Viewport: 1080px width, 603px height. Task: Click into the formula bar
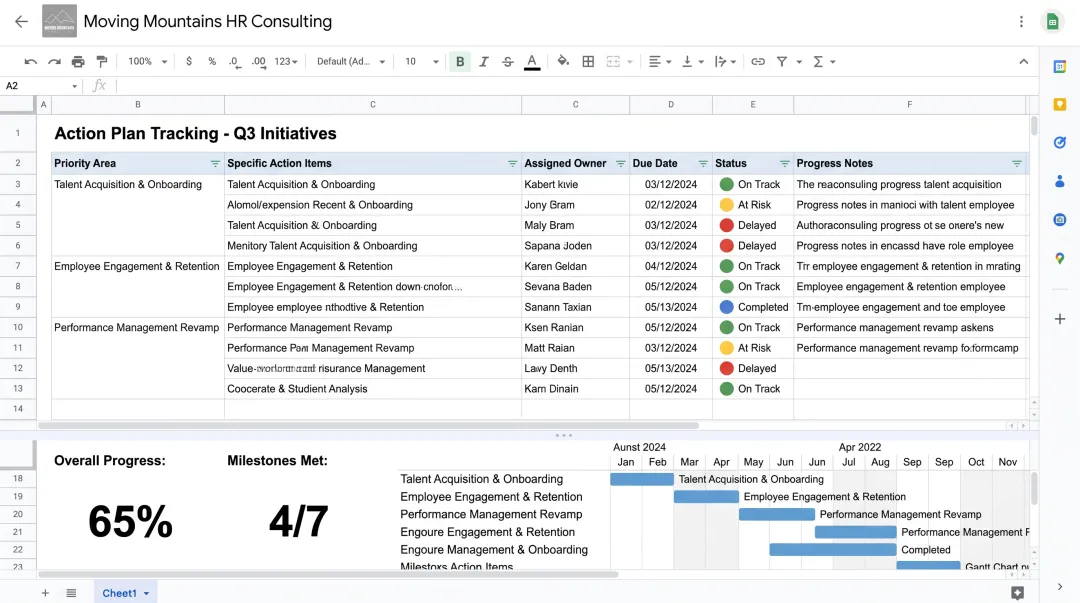coord(575,86)
